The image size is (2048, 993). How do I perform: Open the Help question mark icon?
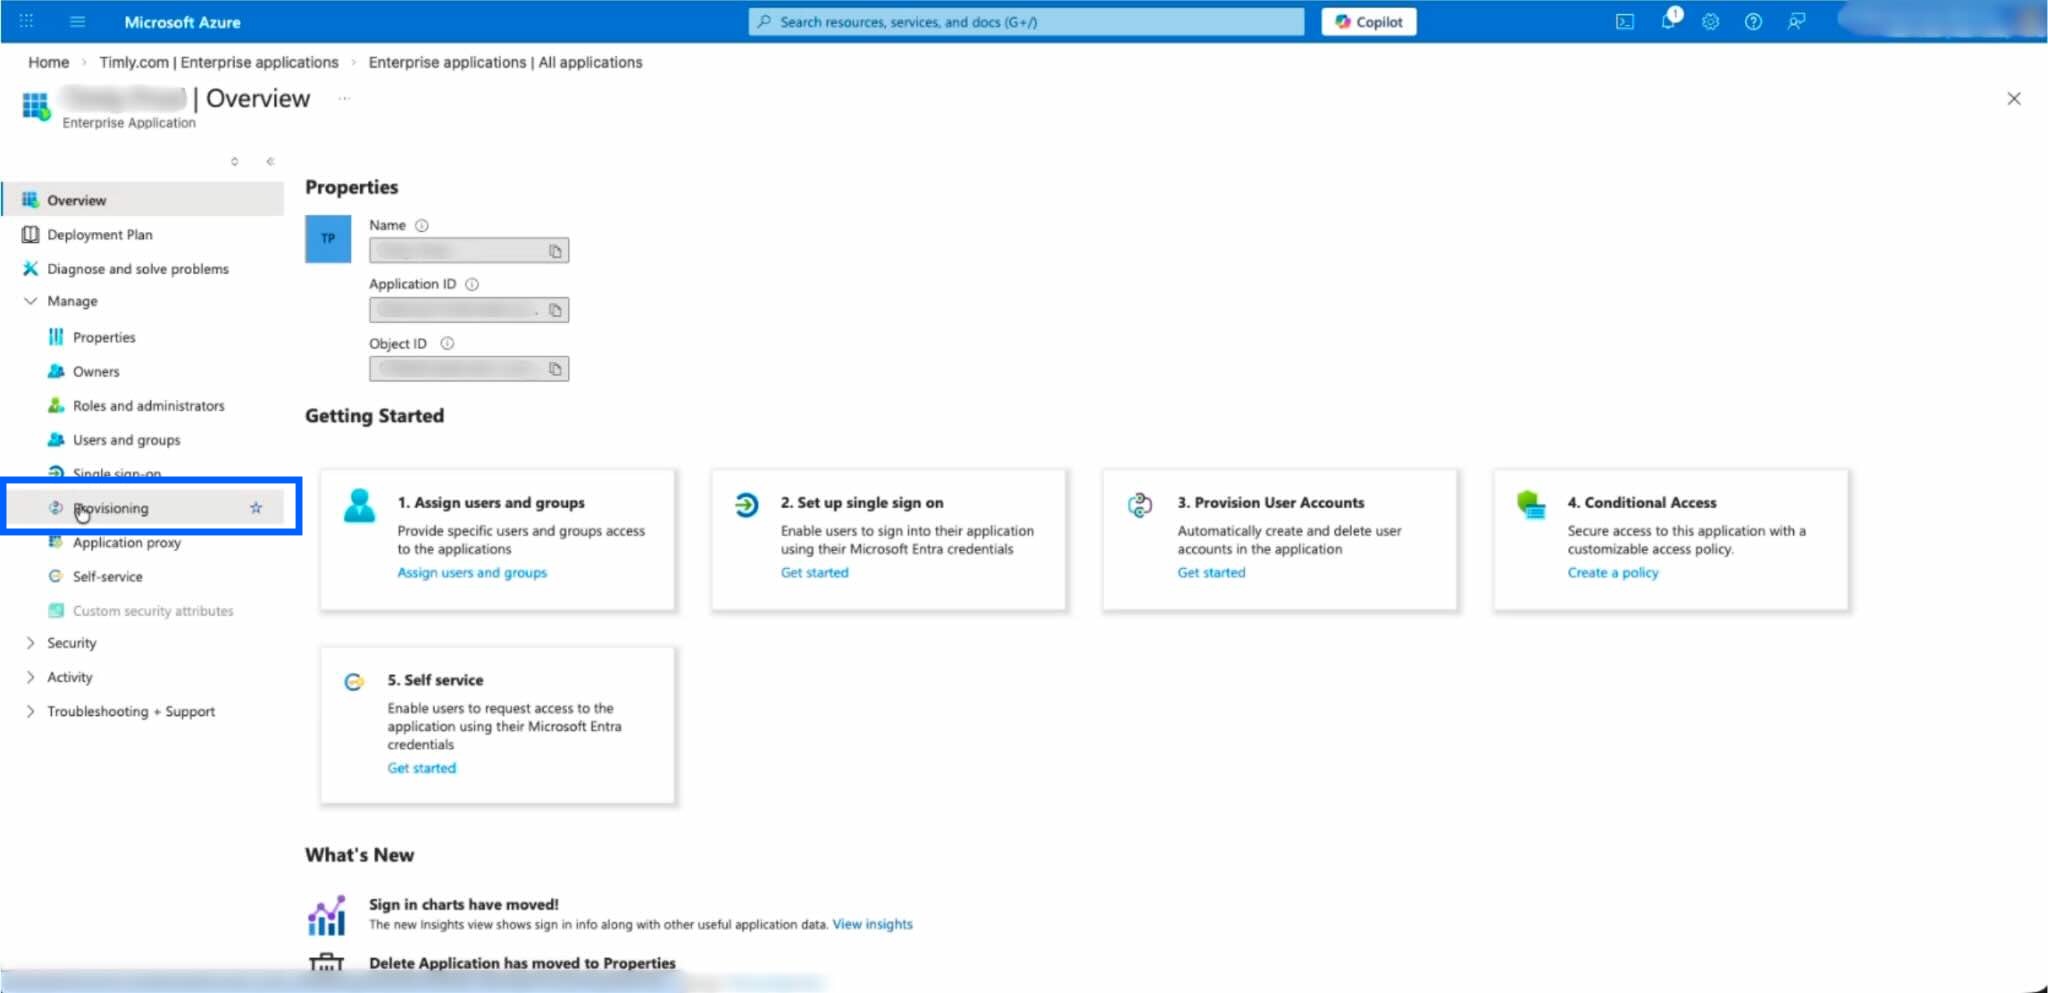(x=1753, y=21)
